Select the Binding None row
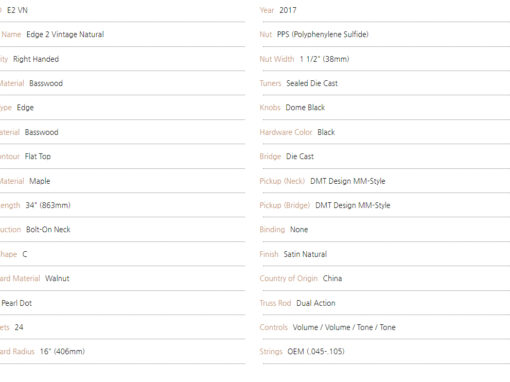The width and height of the screenshot is (510, 382). 385,230
